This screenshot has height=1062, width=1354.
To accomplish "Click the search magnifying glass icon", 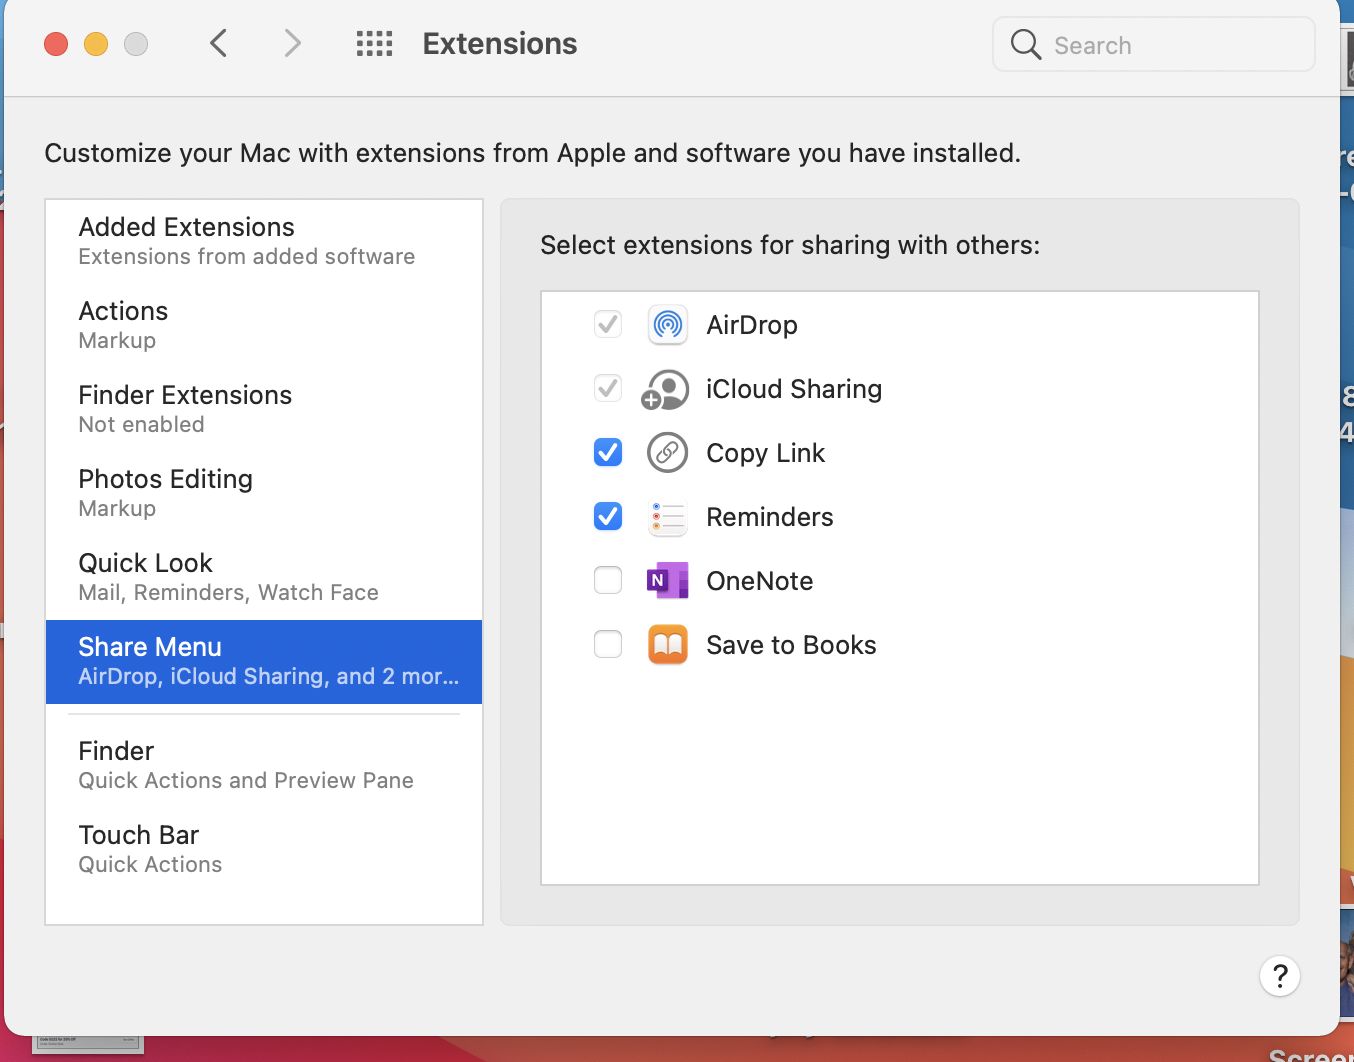I will click(x=1026, y=45).
